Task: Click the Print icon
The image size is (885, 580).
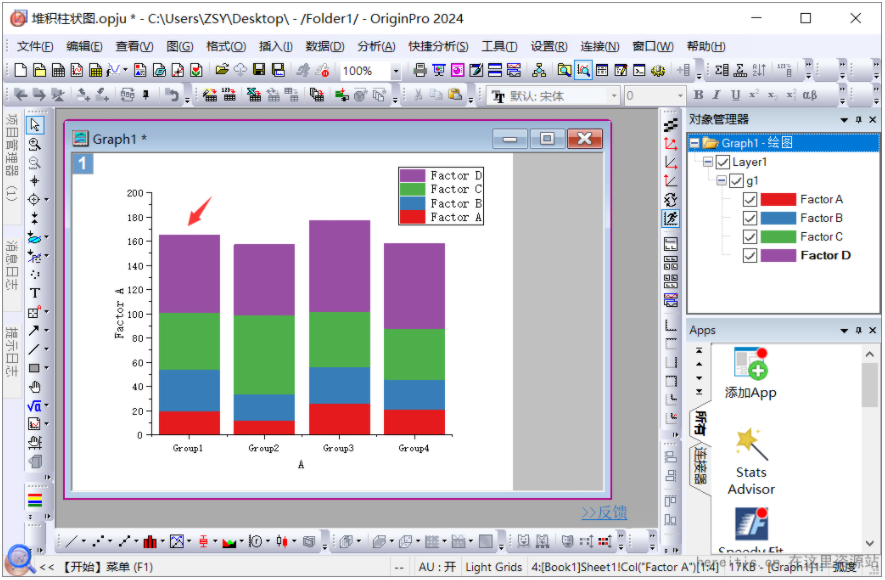Action: 420,70
